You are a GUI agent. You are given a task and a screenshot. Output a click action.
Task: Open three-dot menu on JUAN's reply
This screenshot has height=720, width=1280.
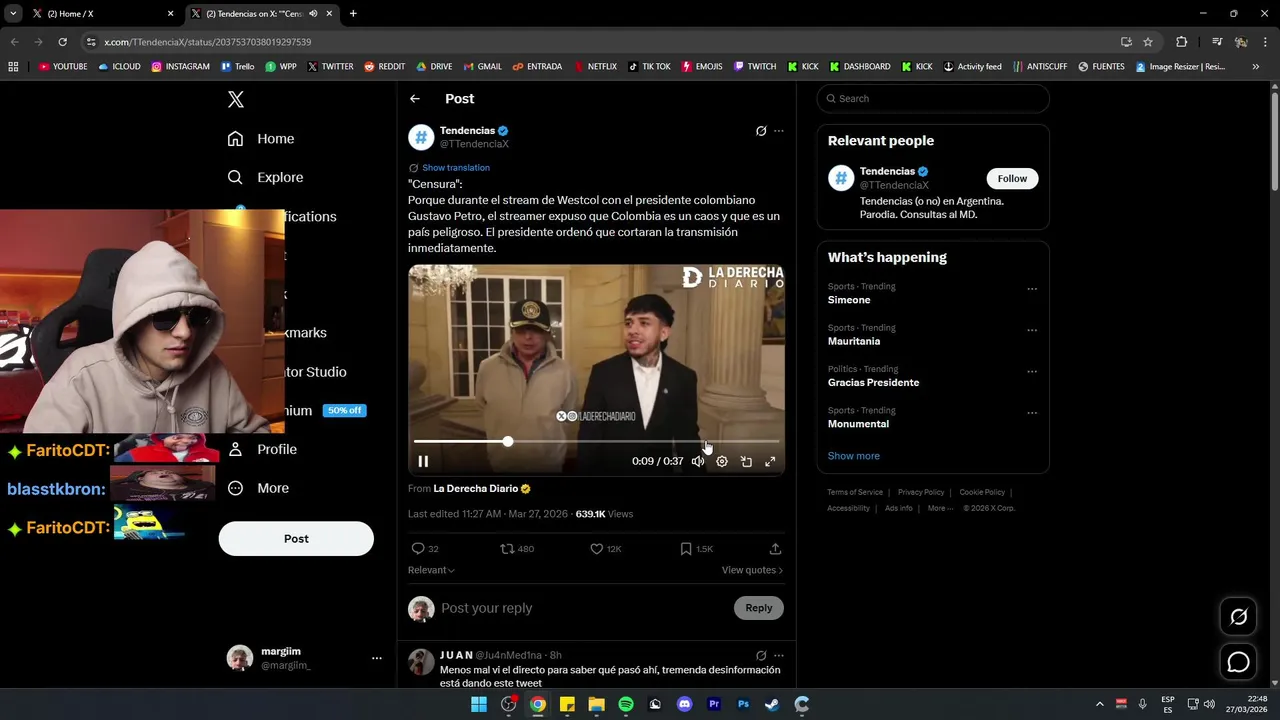(x=779, y=656)
